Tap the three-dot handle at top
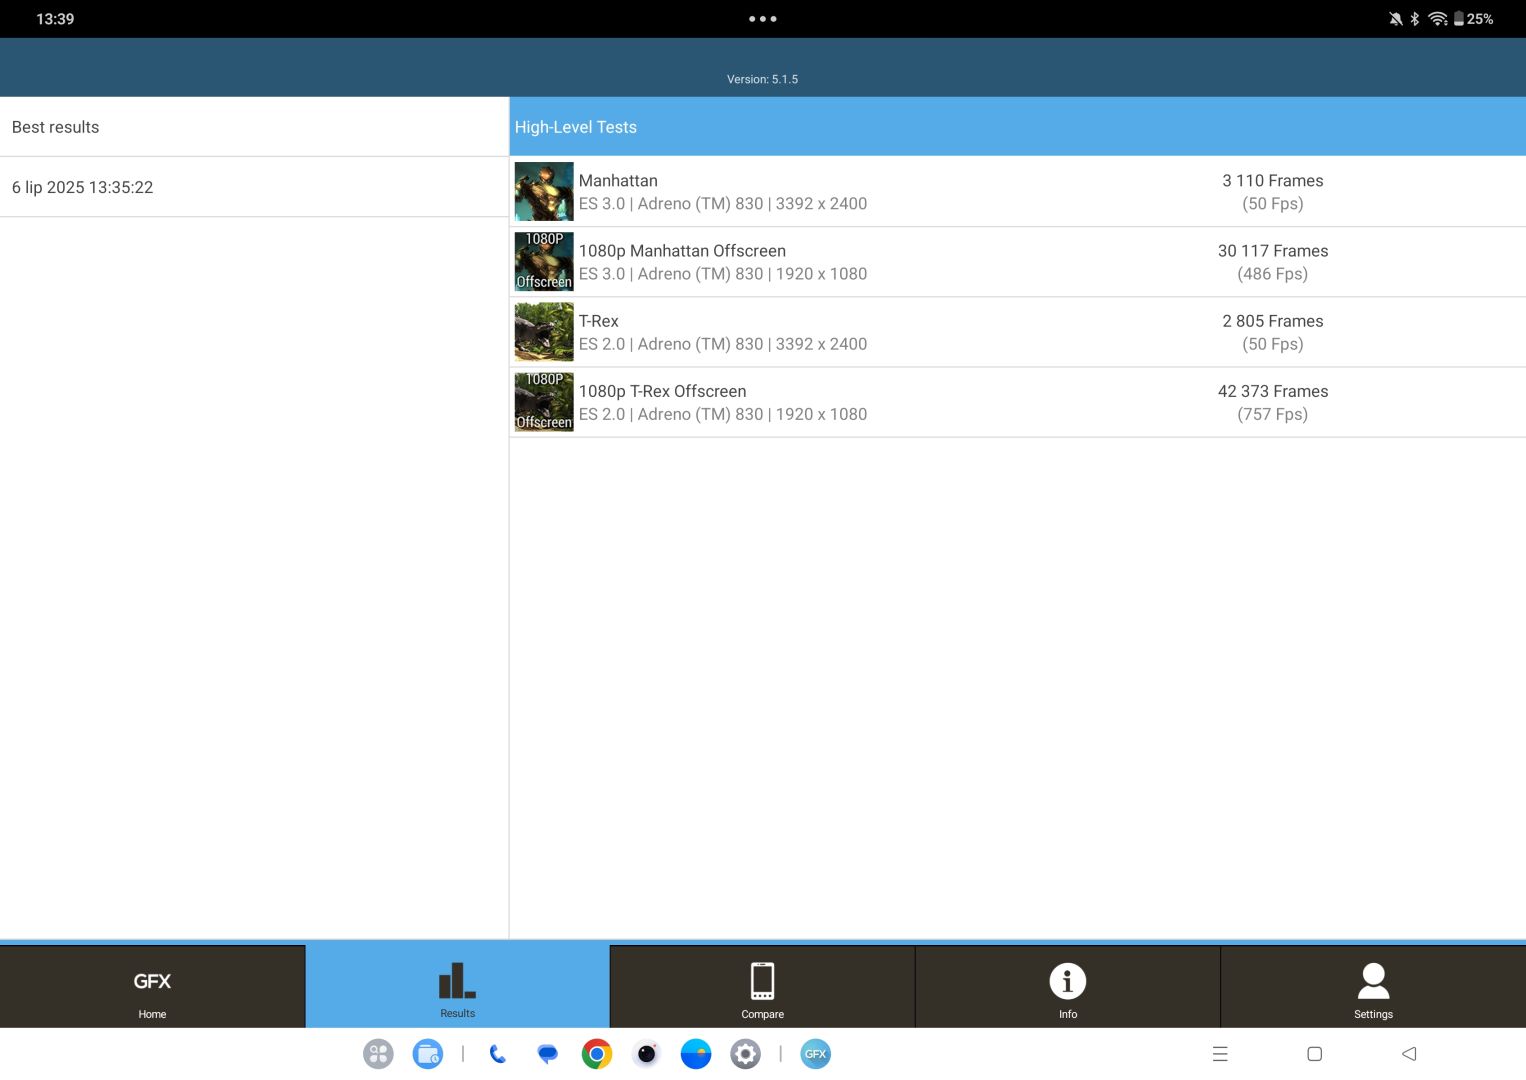The width and height of the screenshot is (1526, 1080). click(x=763, y=18)
